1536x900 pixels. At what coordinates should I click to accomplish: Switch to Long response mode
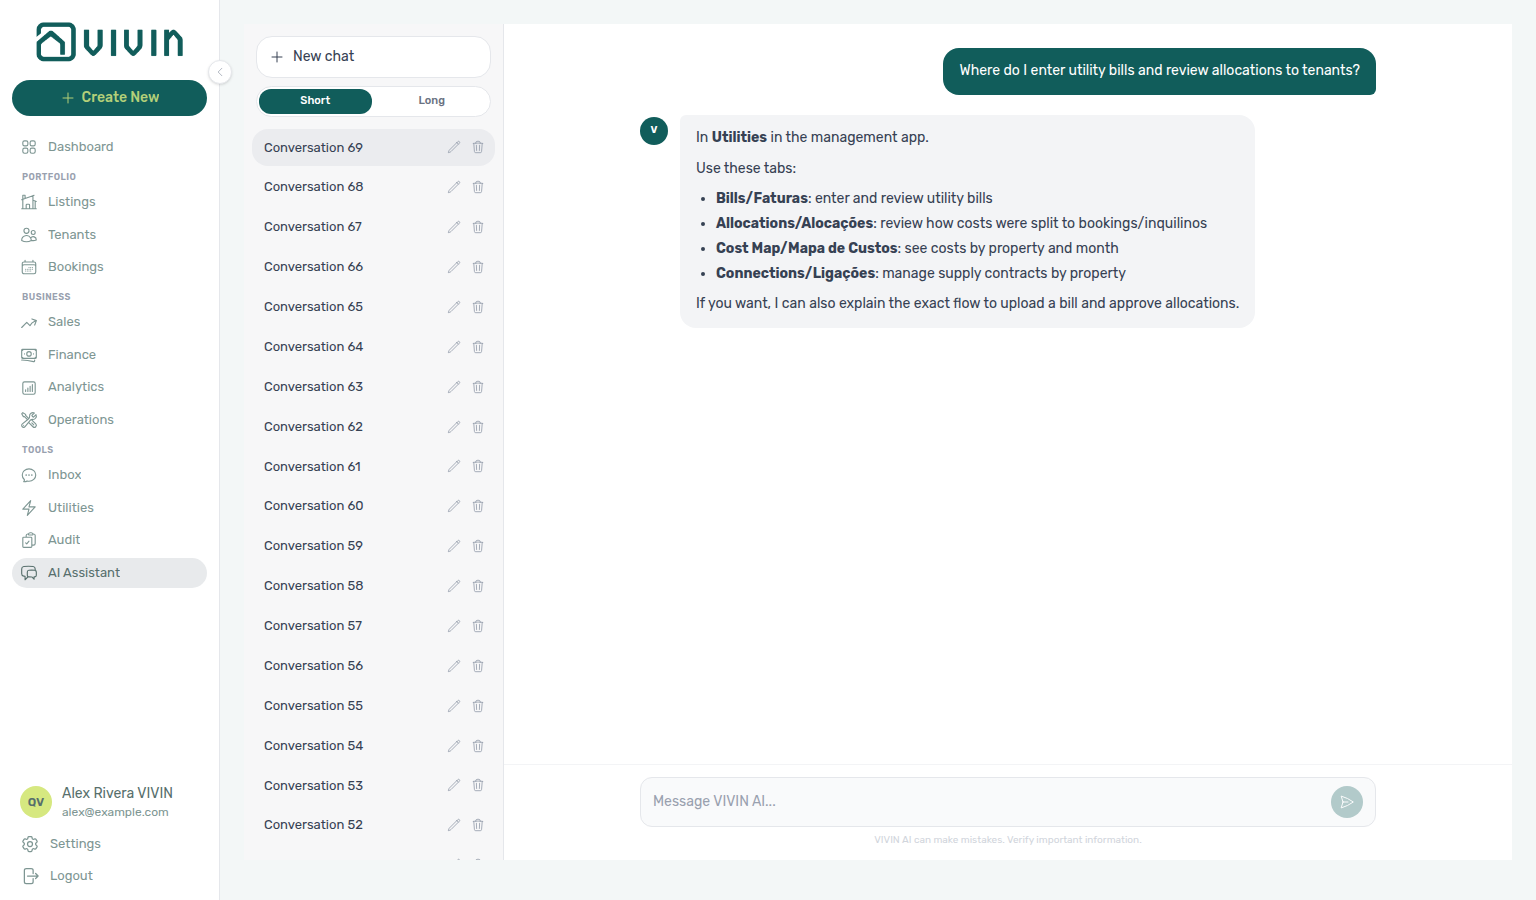(x=431, y=101)
